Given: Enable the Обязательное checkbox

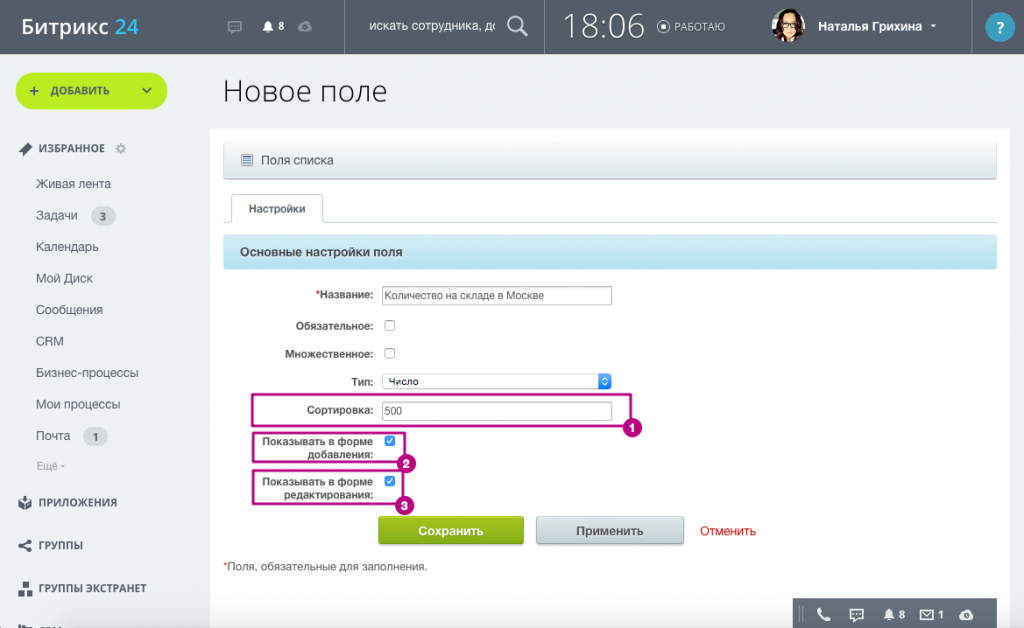Looking at the screenshot, I should coord(390,325).
